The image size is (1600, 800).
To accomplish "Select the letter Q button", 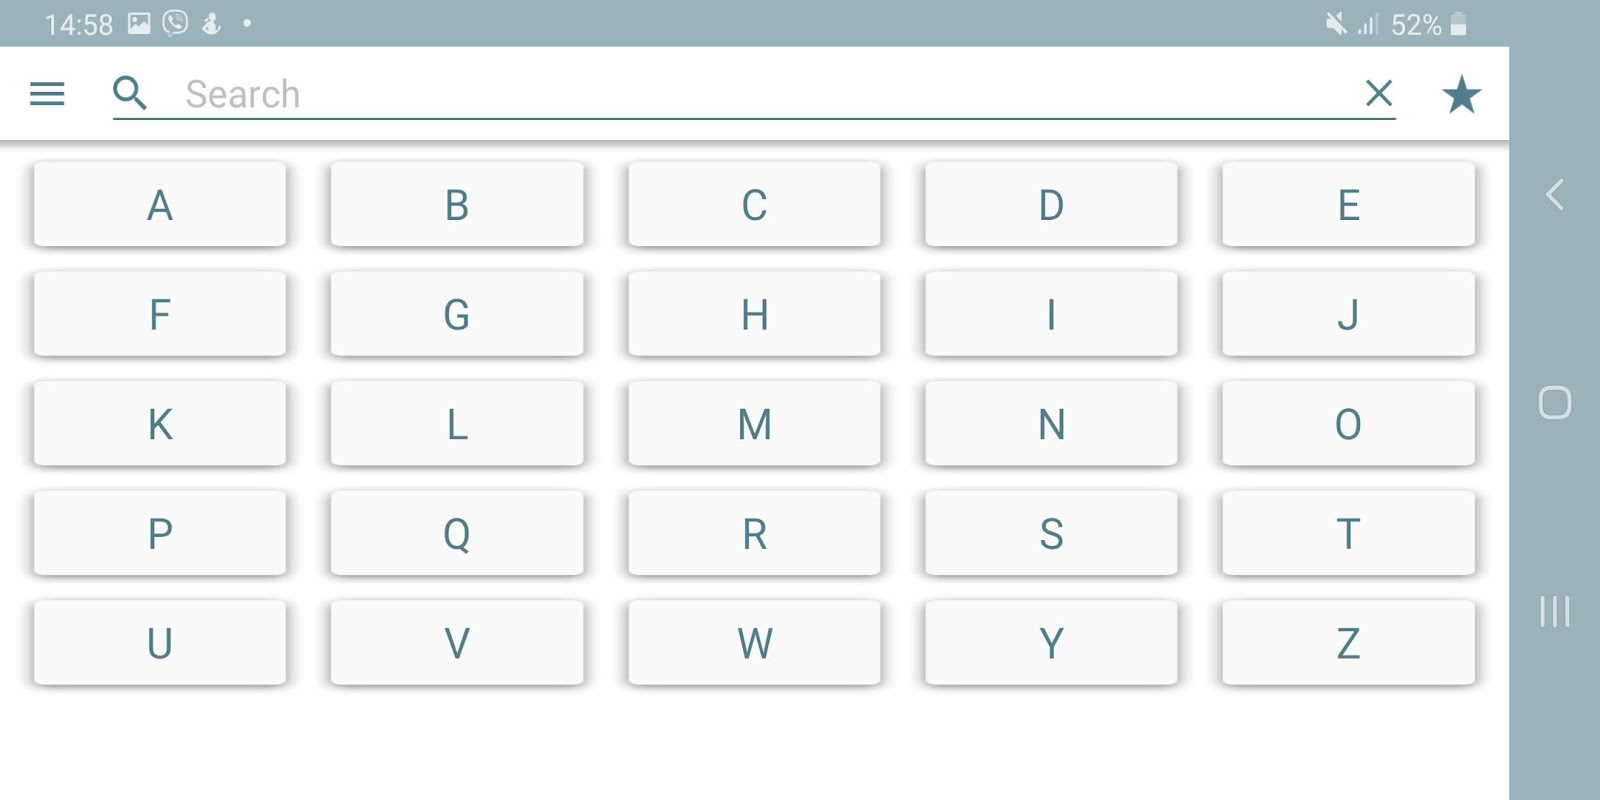I will click(457, 533).
